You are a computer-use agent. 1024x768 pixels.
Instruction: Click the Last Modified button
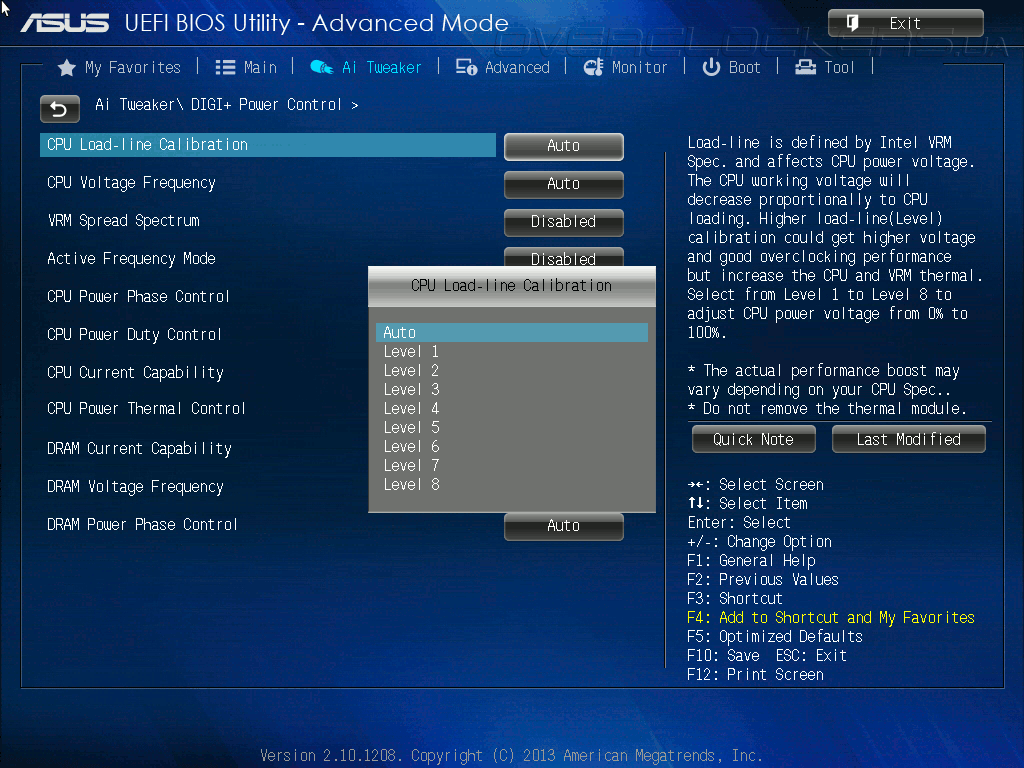click(908, 440)
